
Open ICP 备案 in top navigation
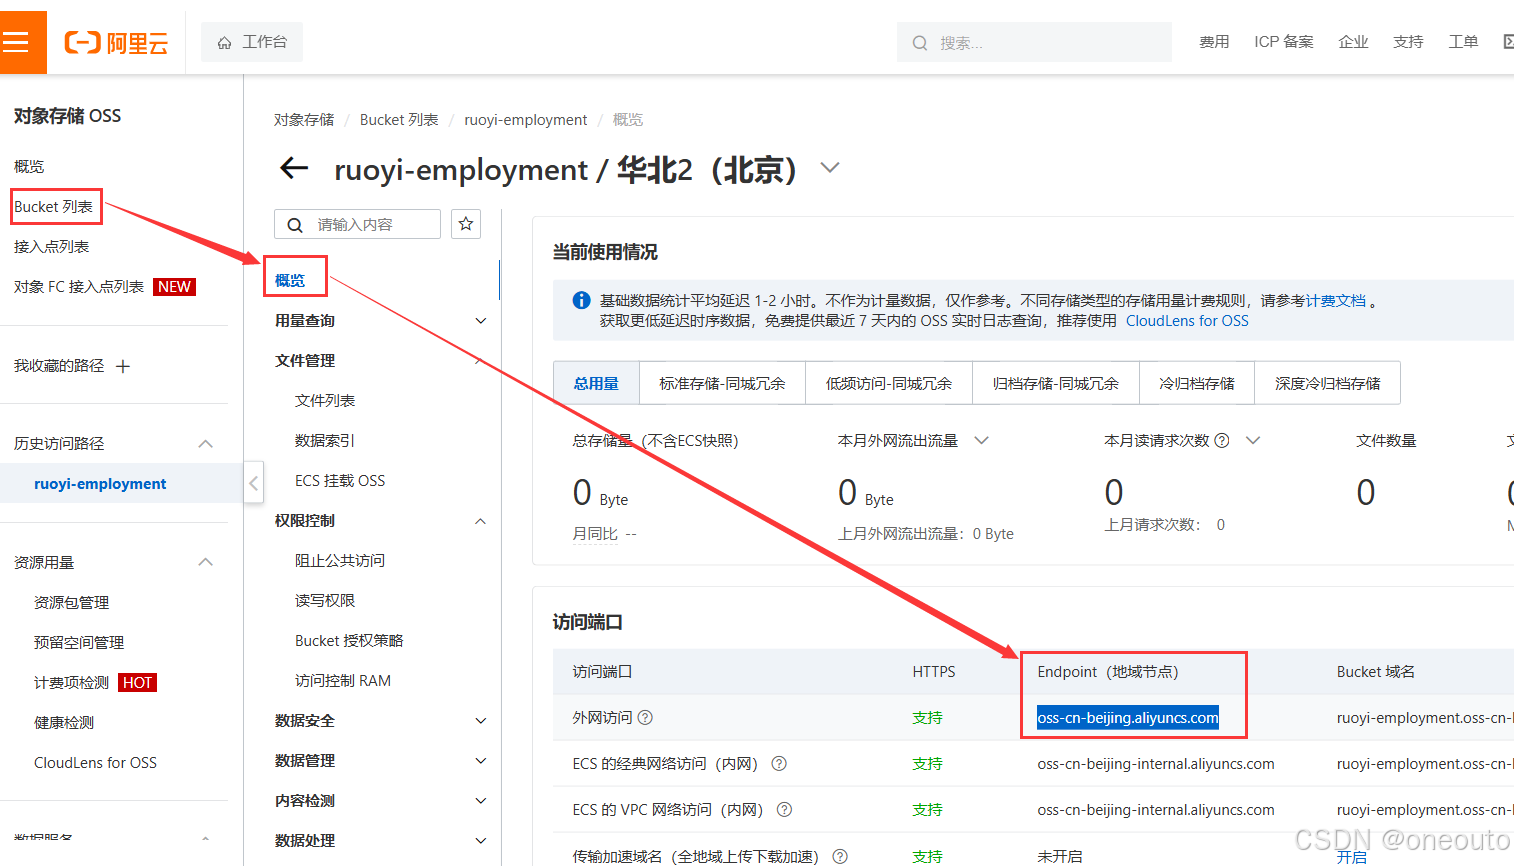tap(1284, 42)
